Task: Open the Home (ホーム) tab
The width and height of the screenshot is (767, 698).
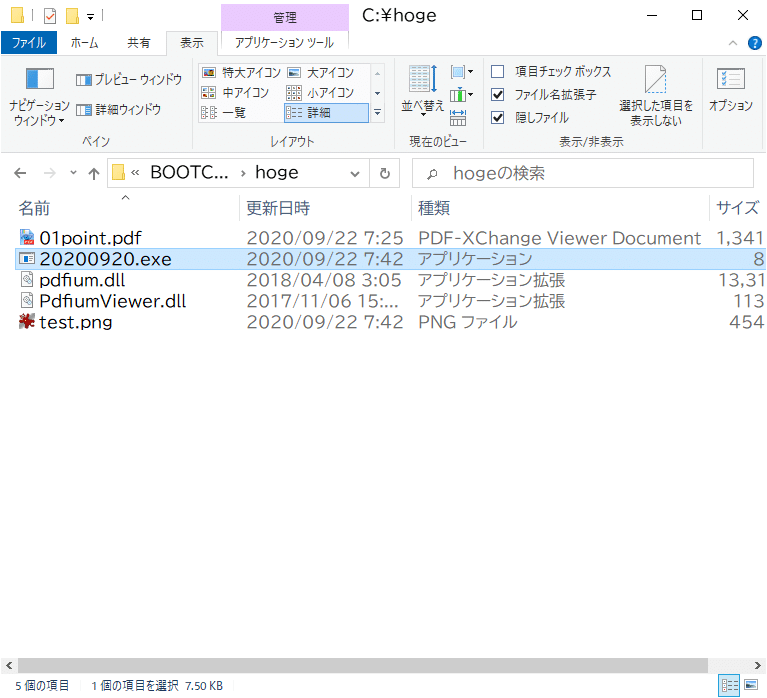Action: click(85, 43)
